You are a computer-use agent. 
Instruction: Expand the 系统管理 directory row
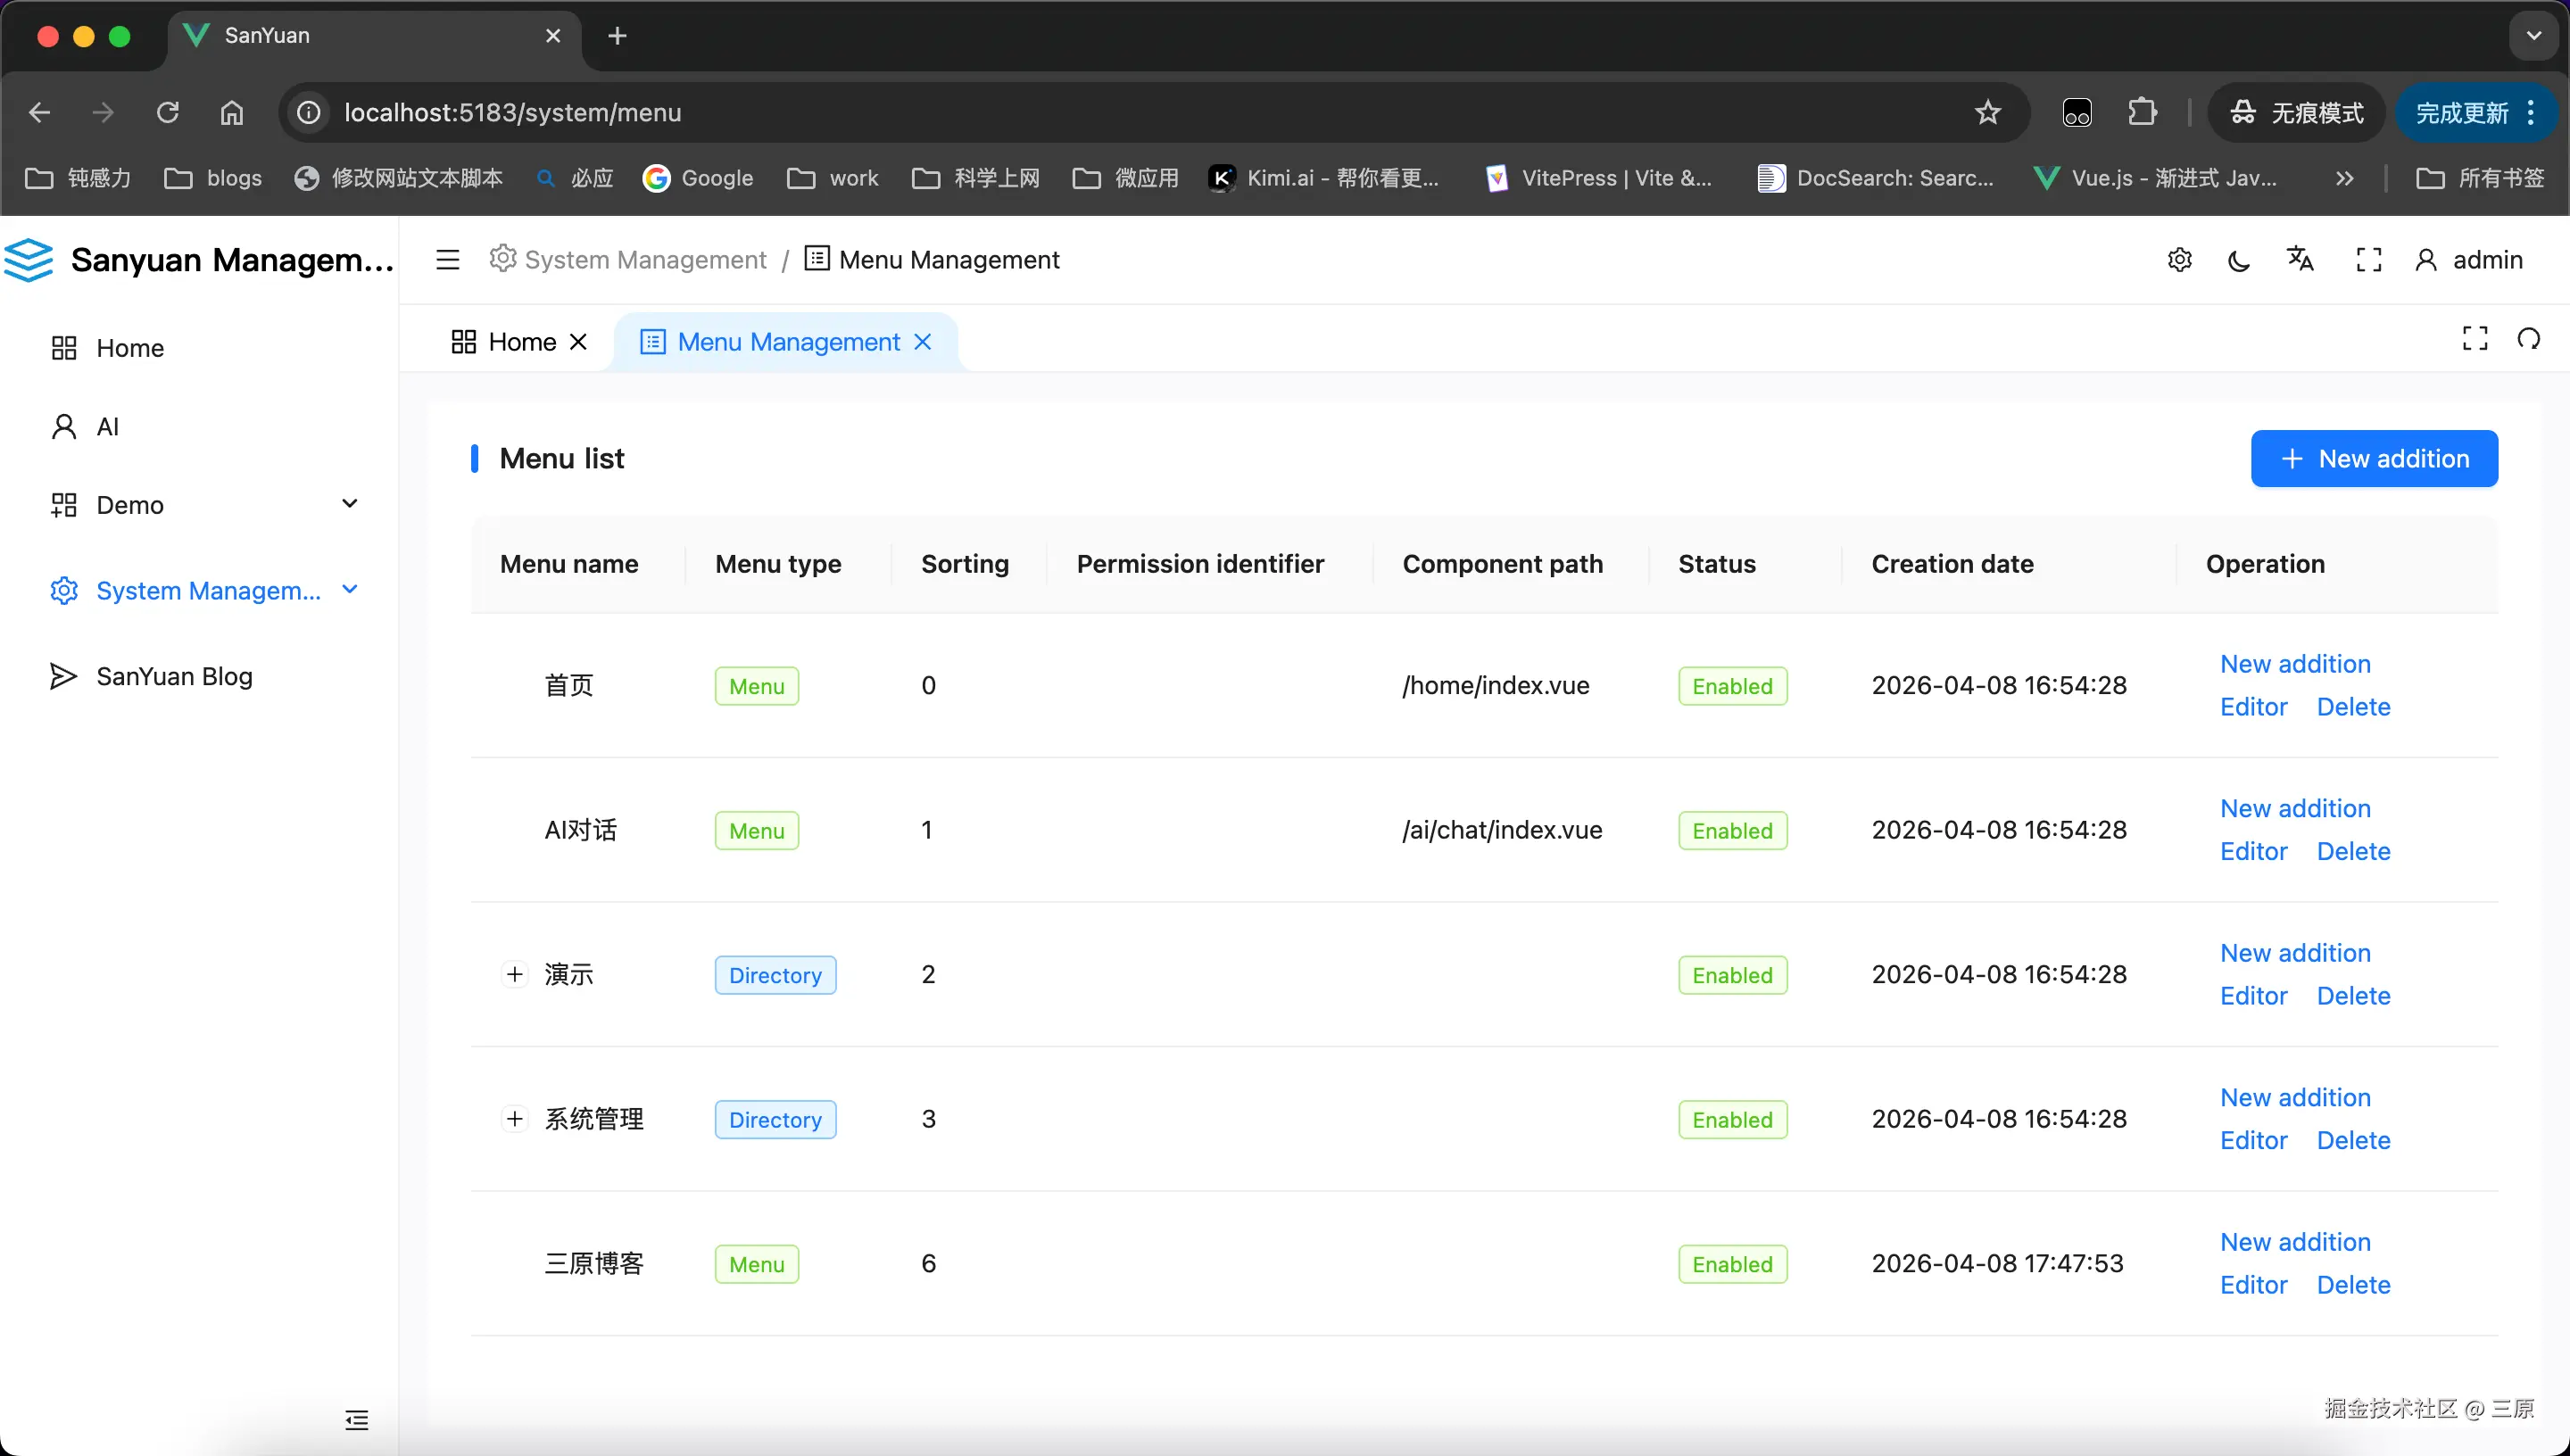click(514, 1118)
